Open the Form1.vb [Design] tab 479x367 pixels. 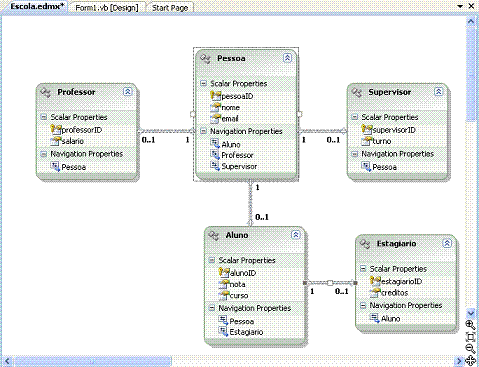(107, 8)
